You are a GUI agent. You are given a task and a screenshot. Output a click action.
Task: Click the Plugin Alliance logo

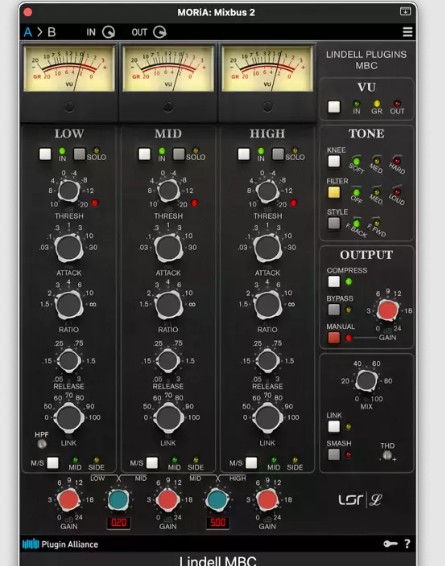[60, 544]
